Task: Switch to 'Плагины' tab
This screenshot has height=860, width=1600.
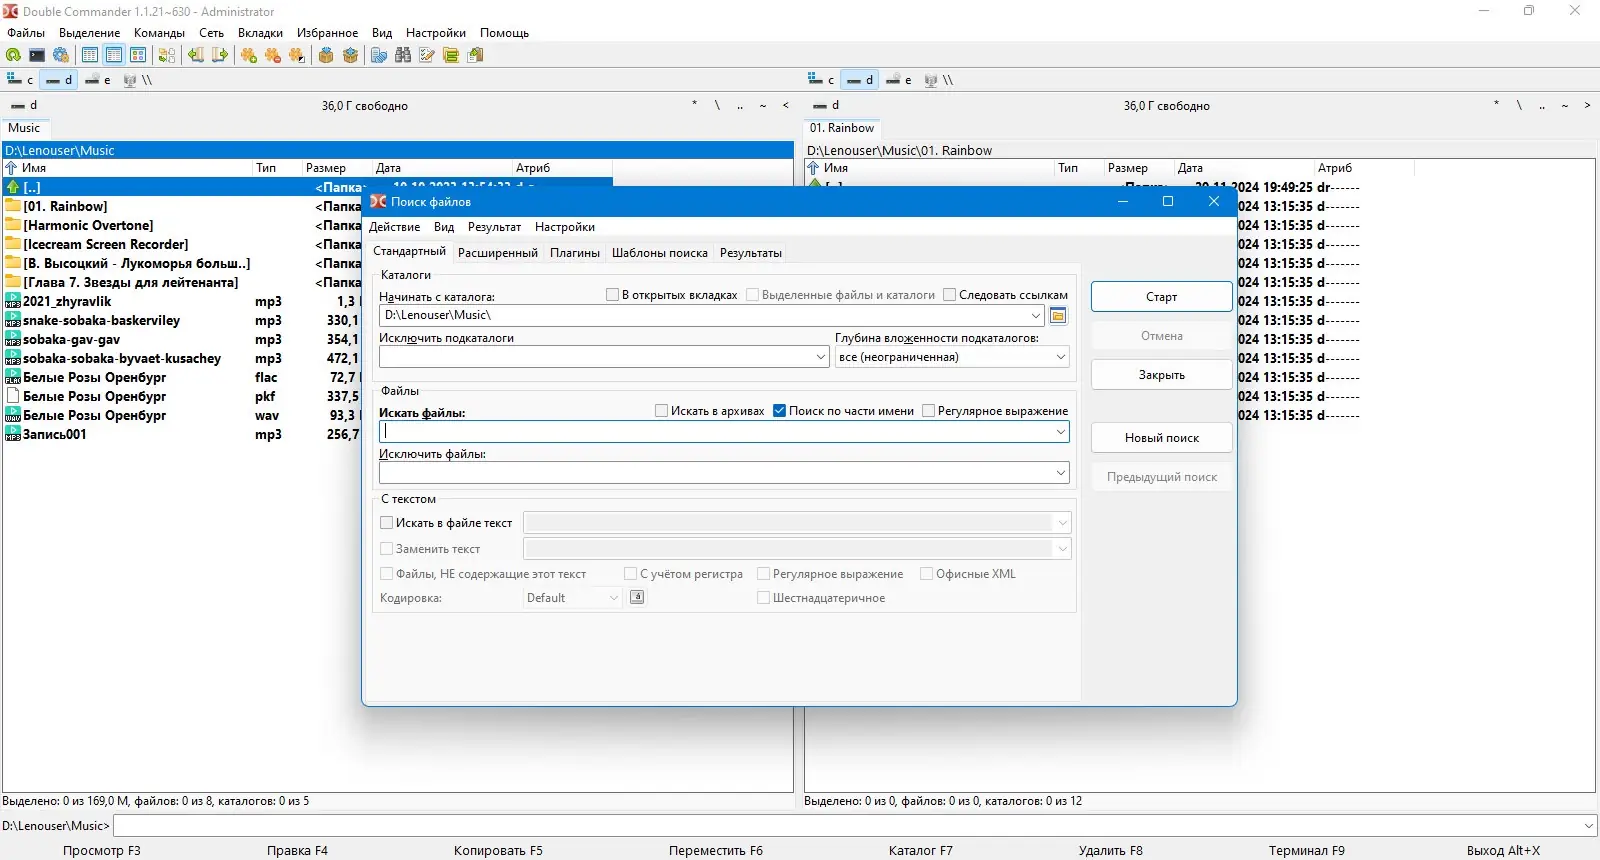Action: click(x=575, y=253)
